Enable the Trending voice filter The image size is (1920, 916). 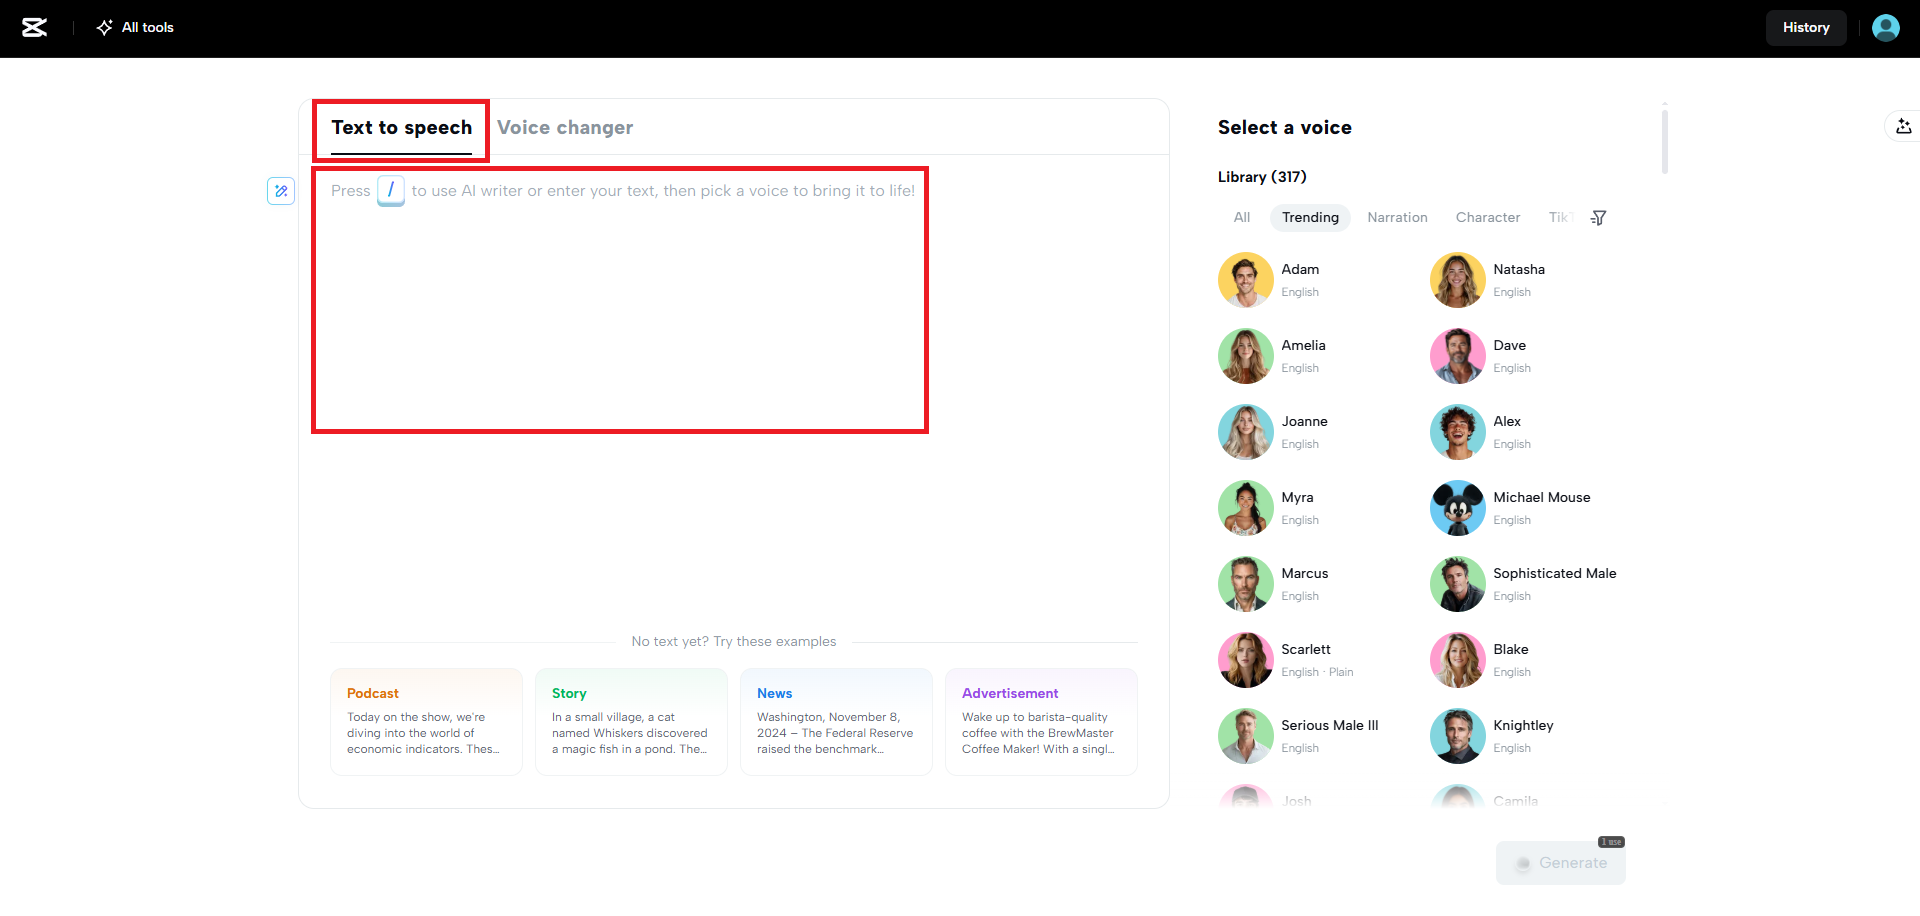(x=1310, y=217)
